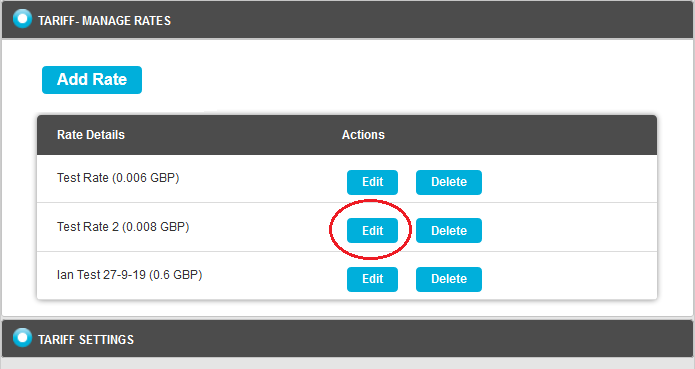
Task: Delete the Test Rate (0.006 GBP) entry
Action: click(x=449, y=182)
